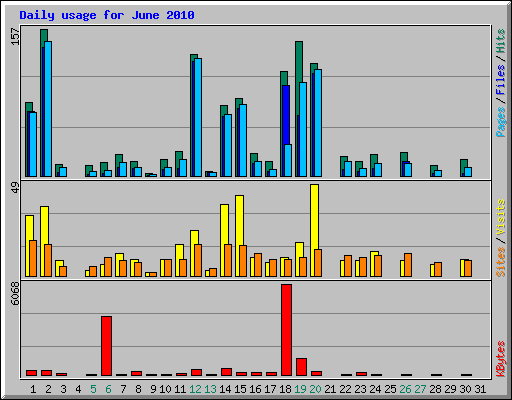Click the 157 hits scale label
This screenshot has height=400, width=512.
[16, 37]
